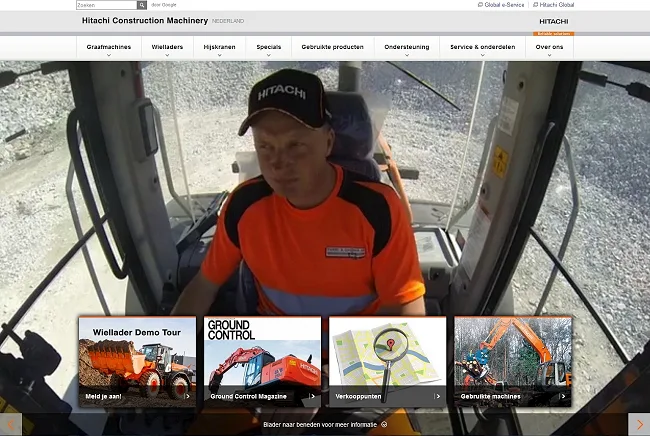Click the next slide arrow
Image resolution: width=650 pixels, height=436 pixels.
click(x=638, y=425)
